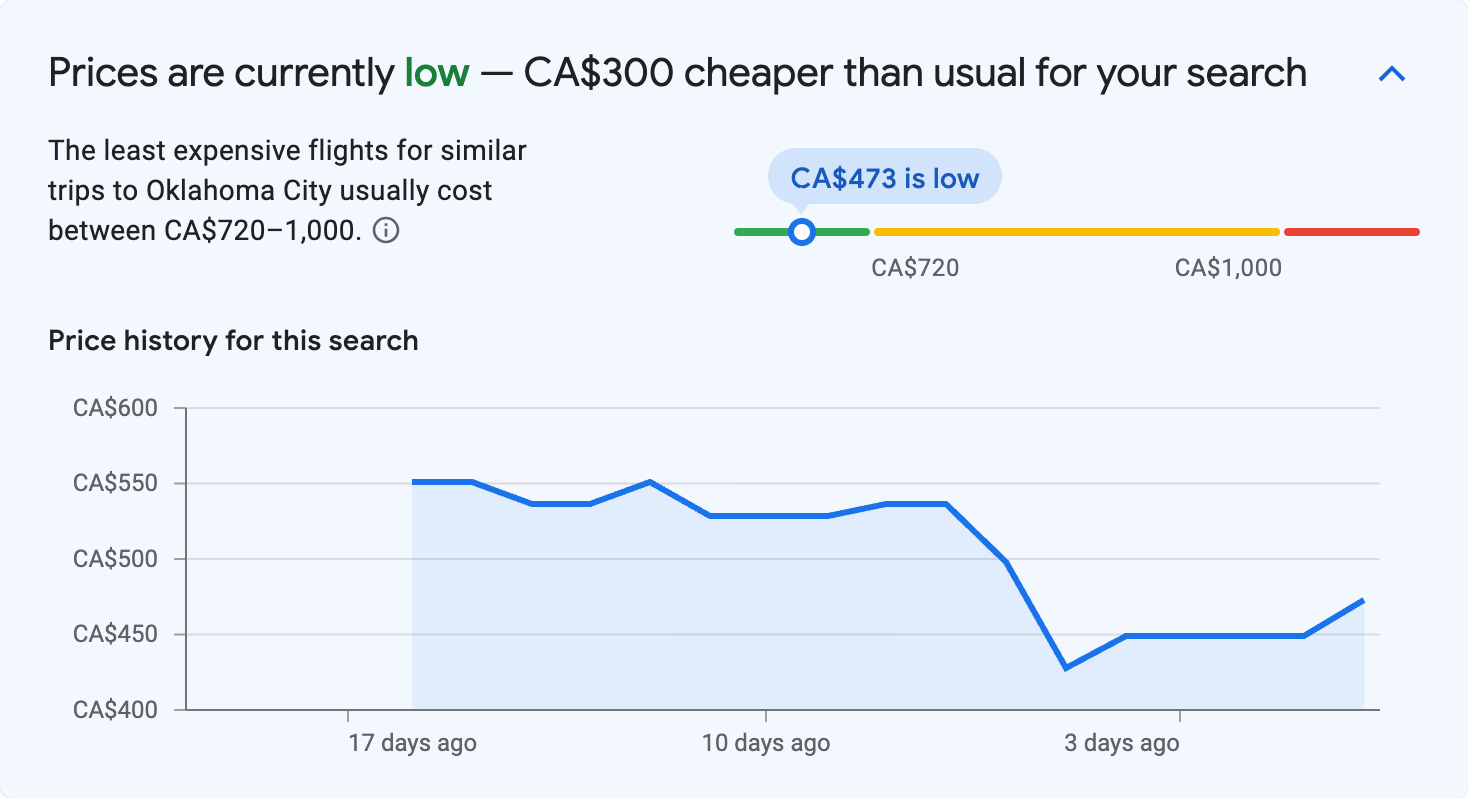Viewport: 1468px width, 798px height.
Task: Click the CA$450 y-axis label
Action: [116, 634]
